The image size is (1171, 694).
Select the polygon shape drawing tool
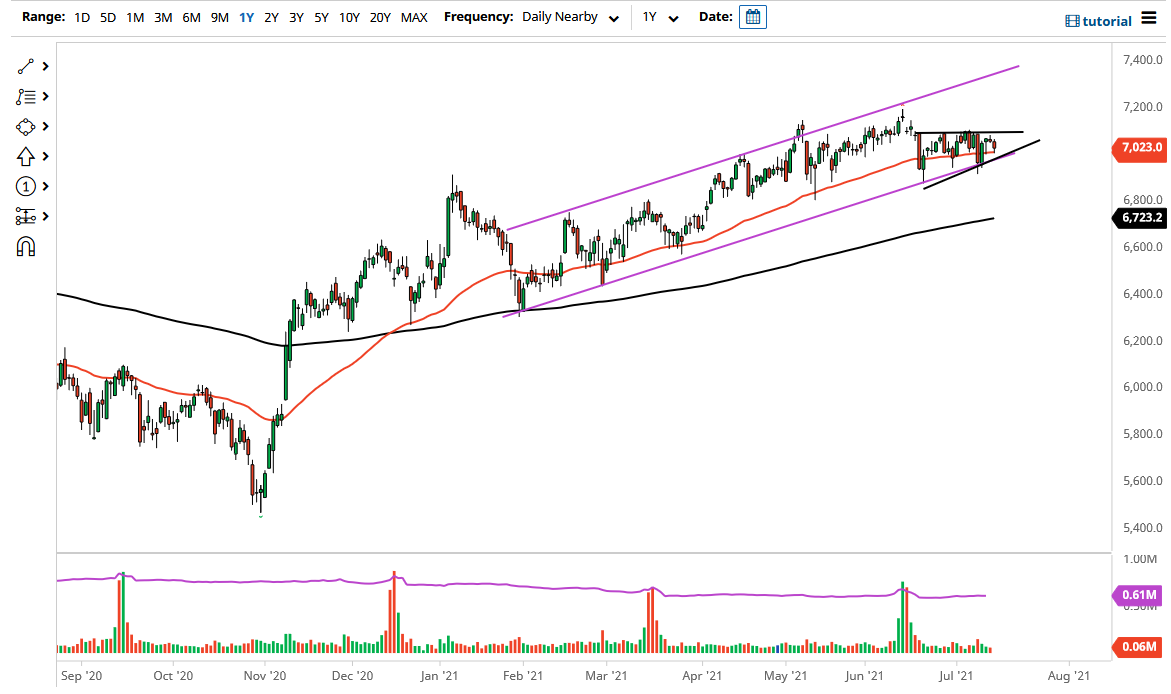[x=27, y=126]
